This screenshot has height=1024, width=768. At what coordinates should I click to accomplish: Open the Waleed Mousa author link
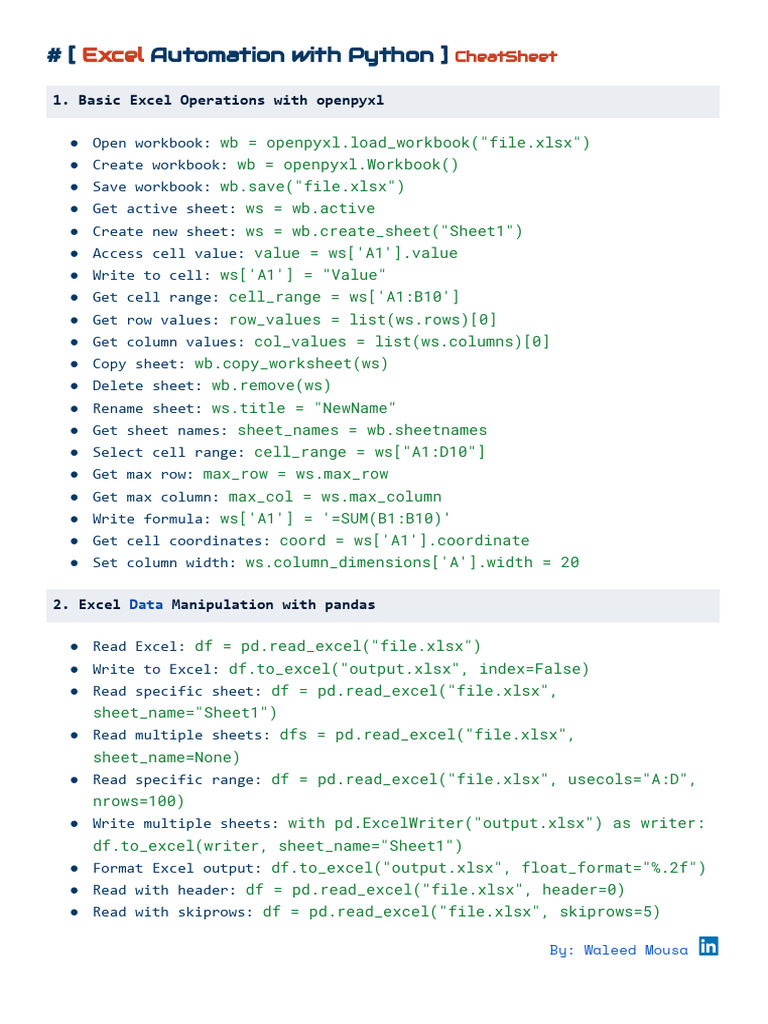(618, 950)
